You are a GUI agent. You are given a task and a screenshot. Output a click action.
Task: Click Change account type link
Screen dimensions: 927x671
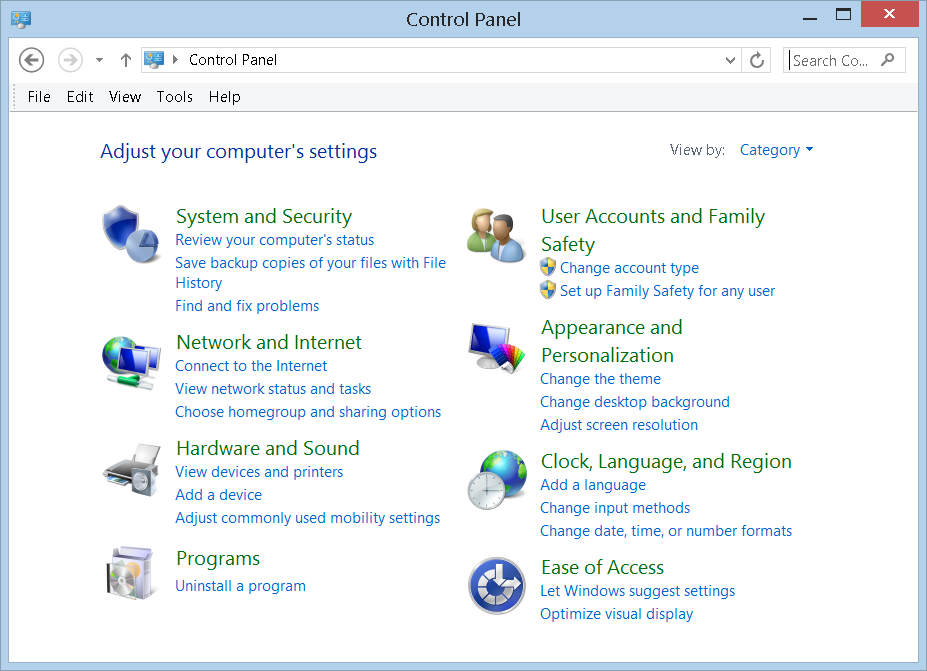[x=630, y=268]
